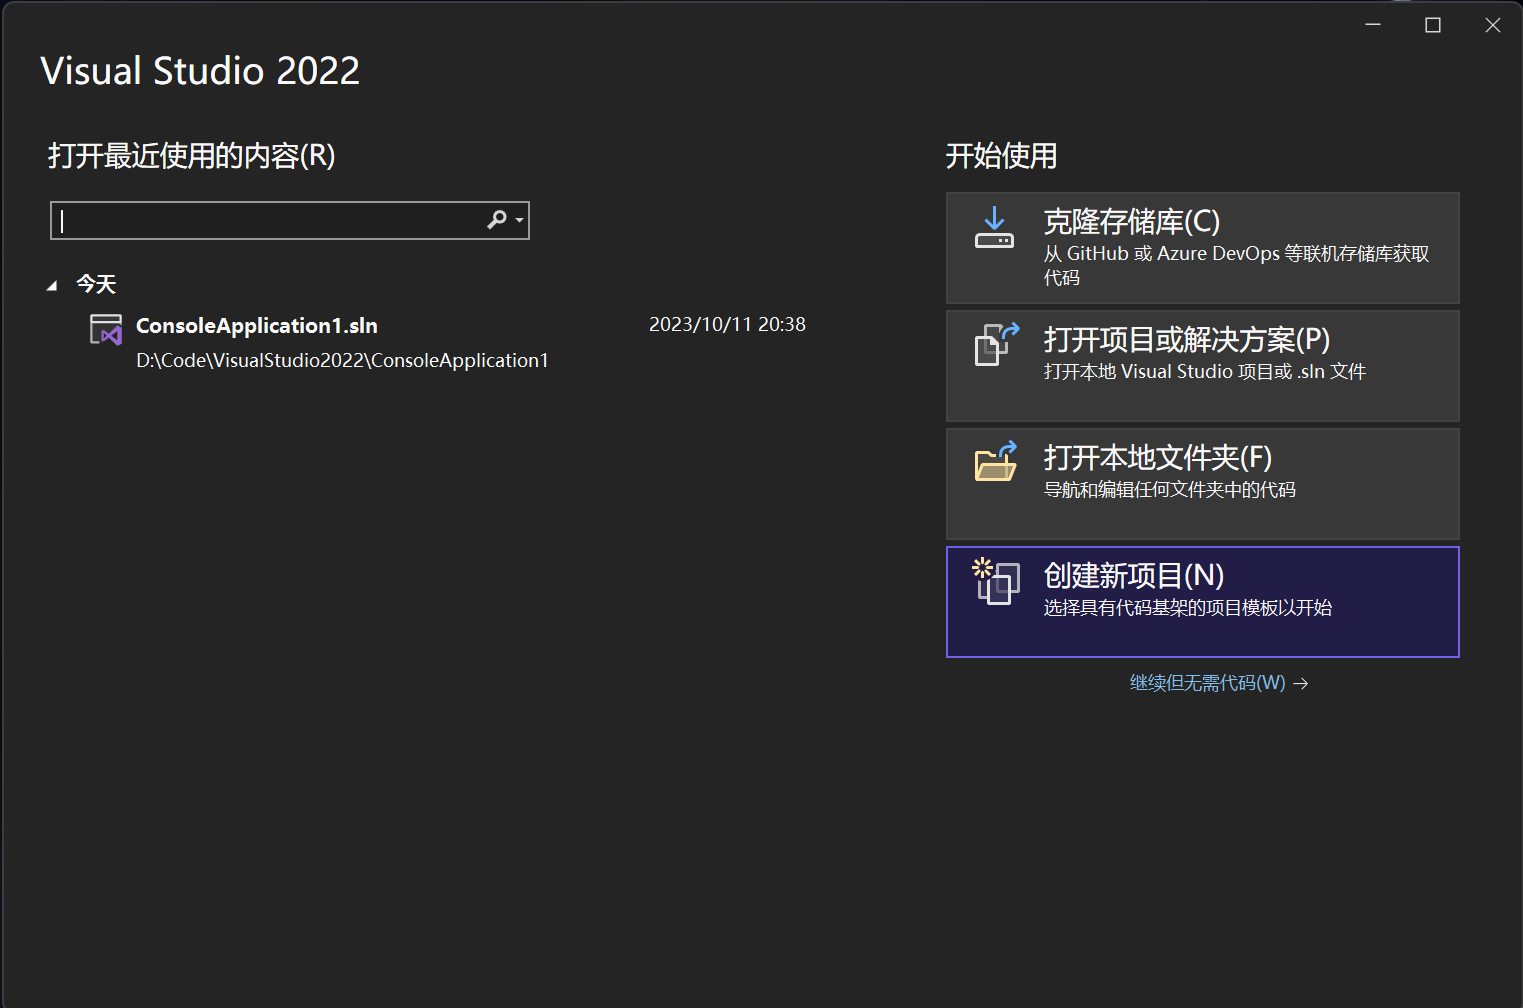
Task: Click the 今天 group disclosure triangle
Action: (53, 284)
